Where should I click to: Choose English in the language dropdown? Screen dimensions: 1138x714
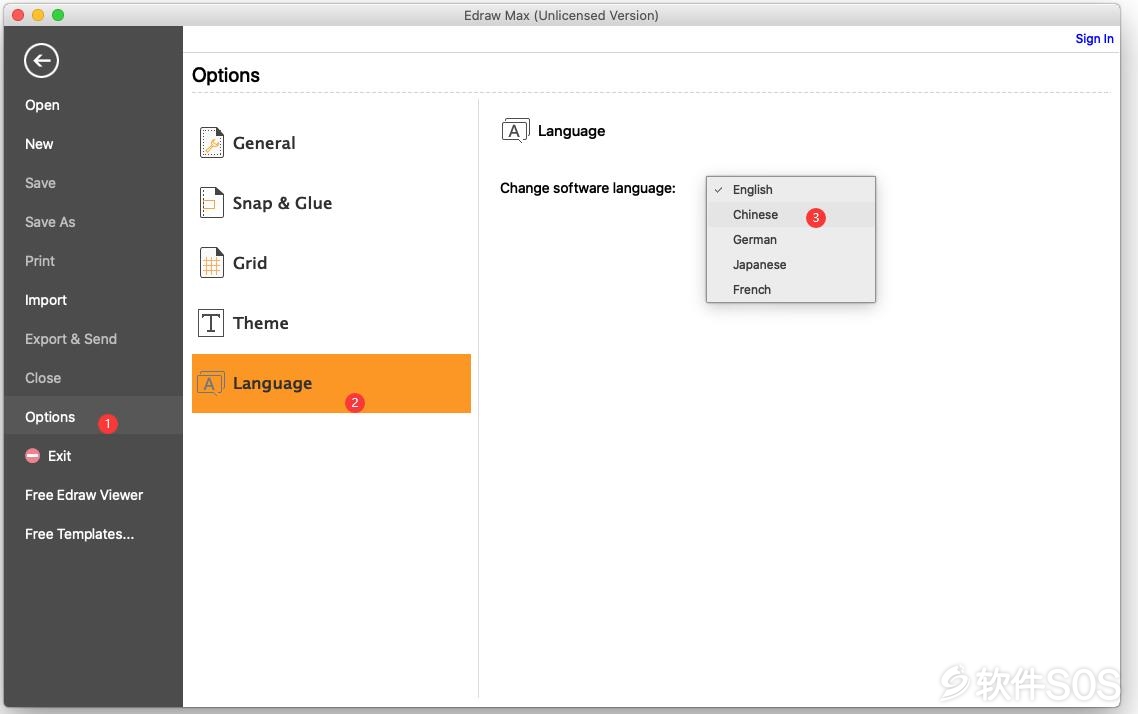pos(790,189)
